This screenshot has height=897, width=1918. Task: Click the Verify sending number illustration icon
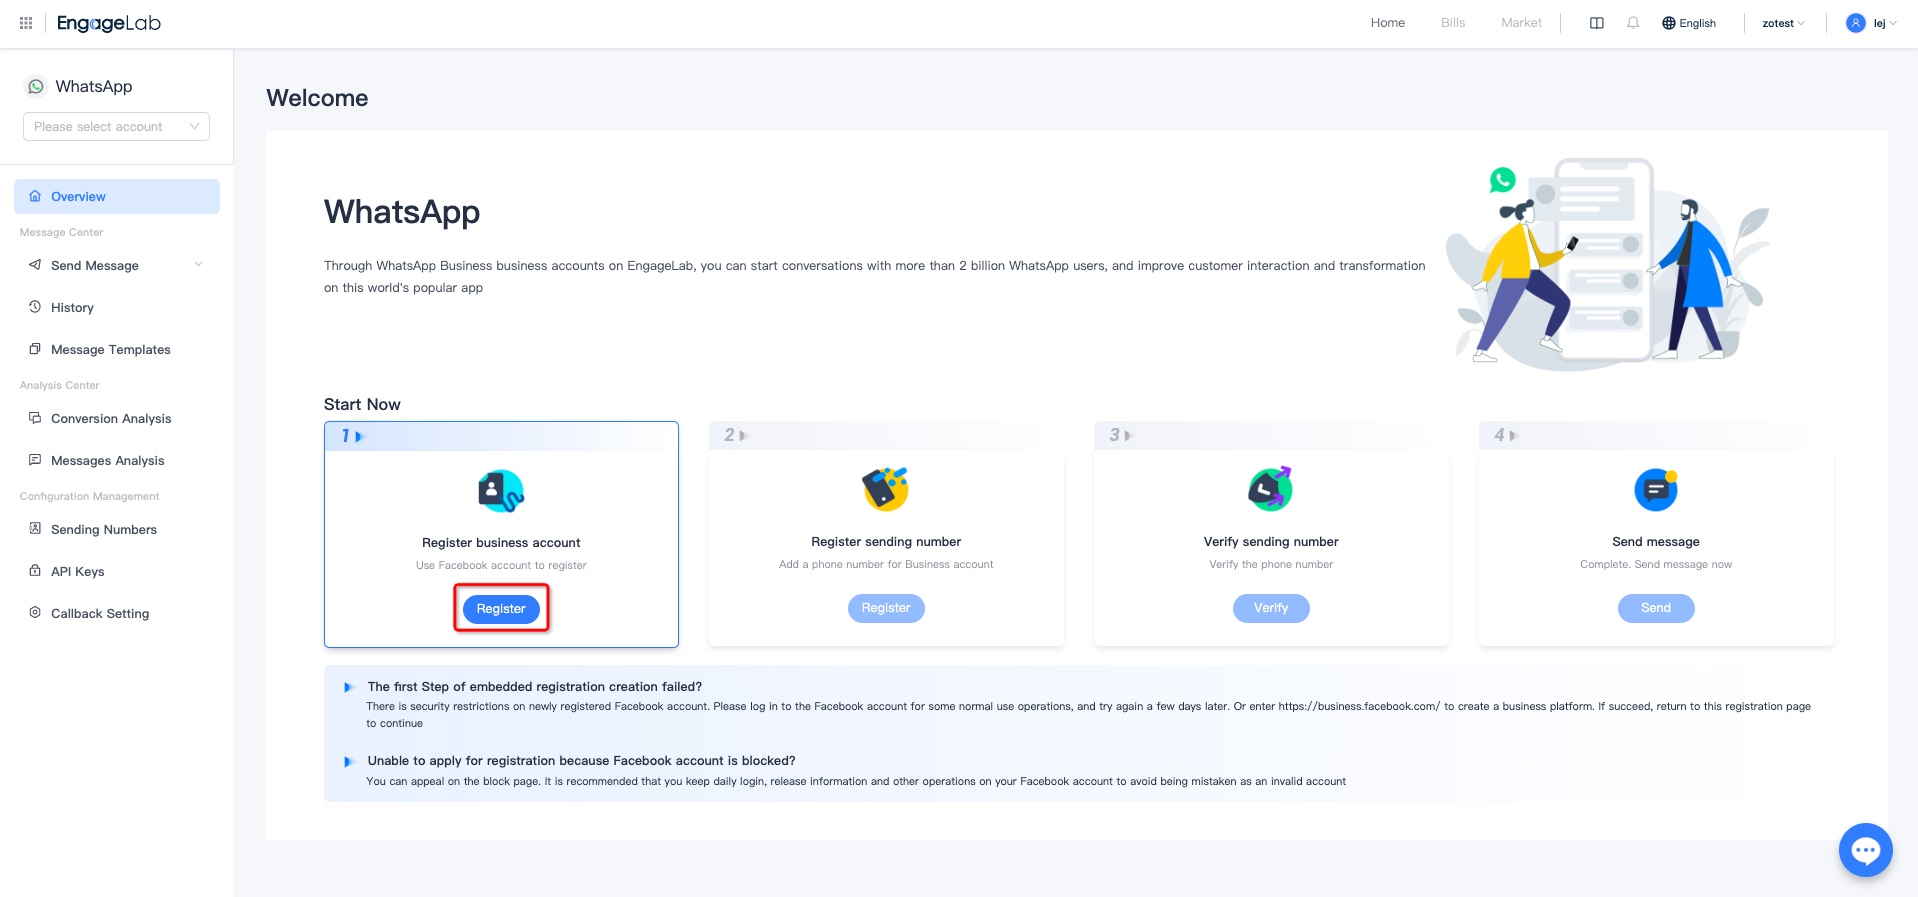[x=1271, y=489]
